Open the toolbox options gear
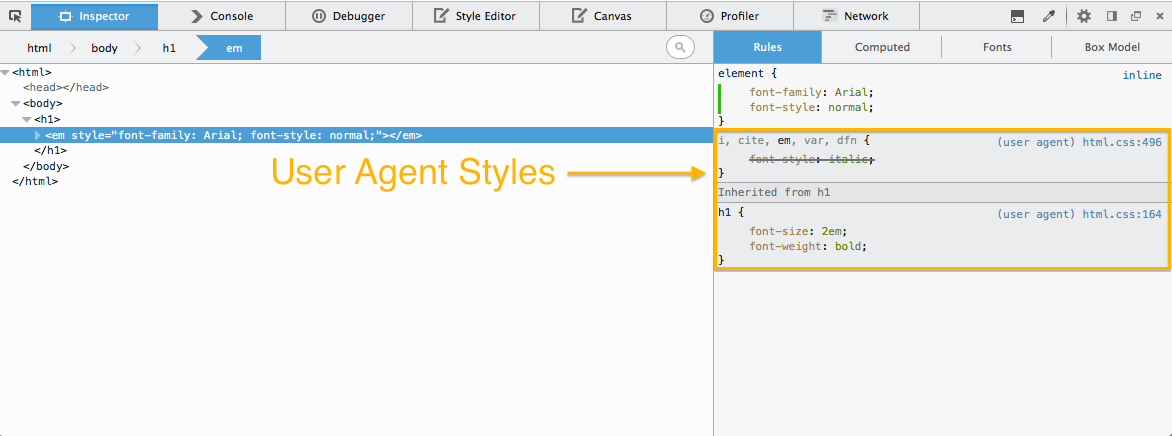 tap(1084, 16)
